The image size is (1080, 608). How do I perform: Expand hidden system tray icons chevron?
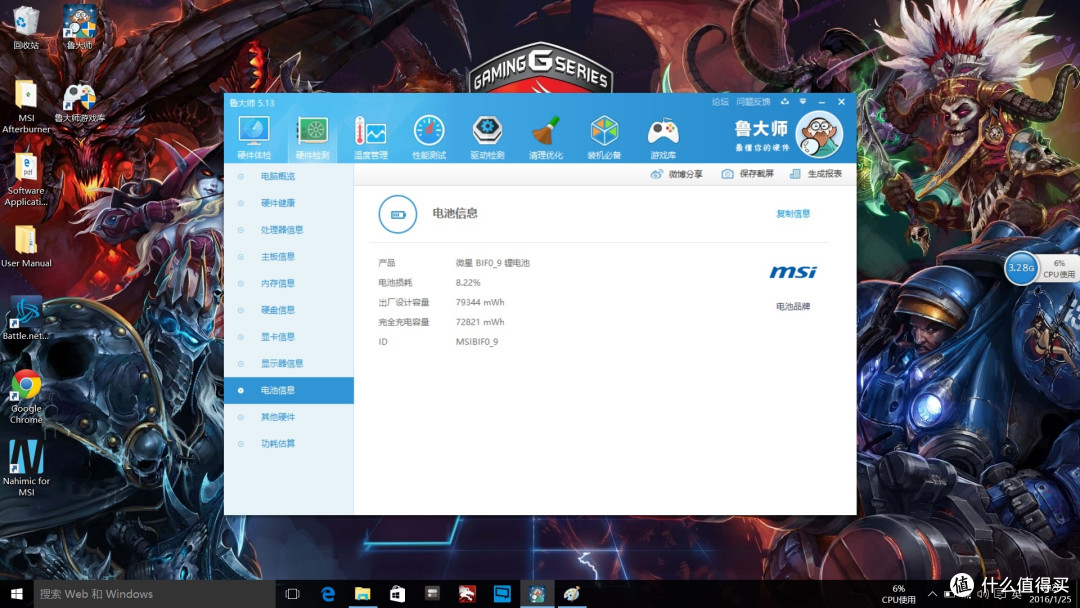932,594
